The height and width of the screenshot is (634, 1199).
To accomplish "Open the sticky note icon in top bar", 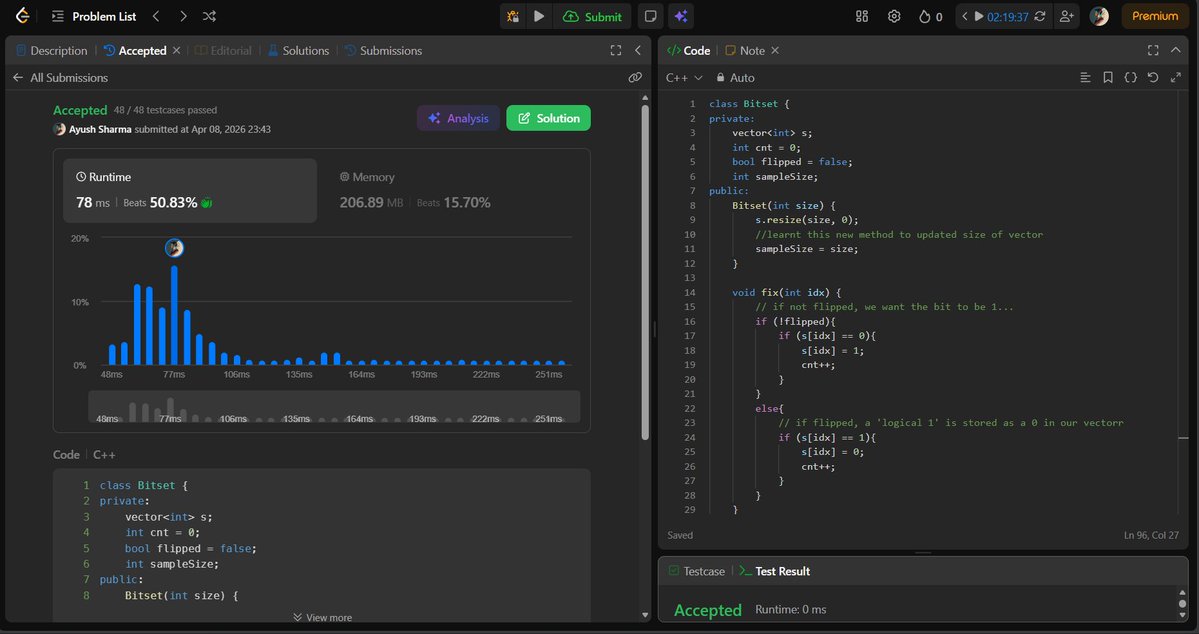I will [x=650, y=16].
